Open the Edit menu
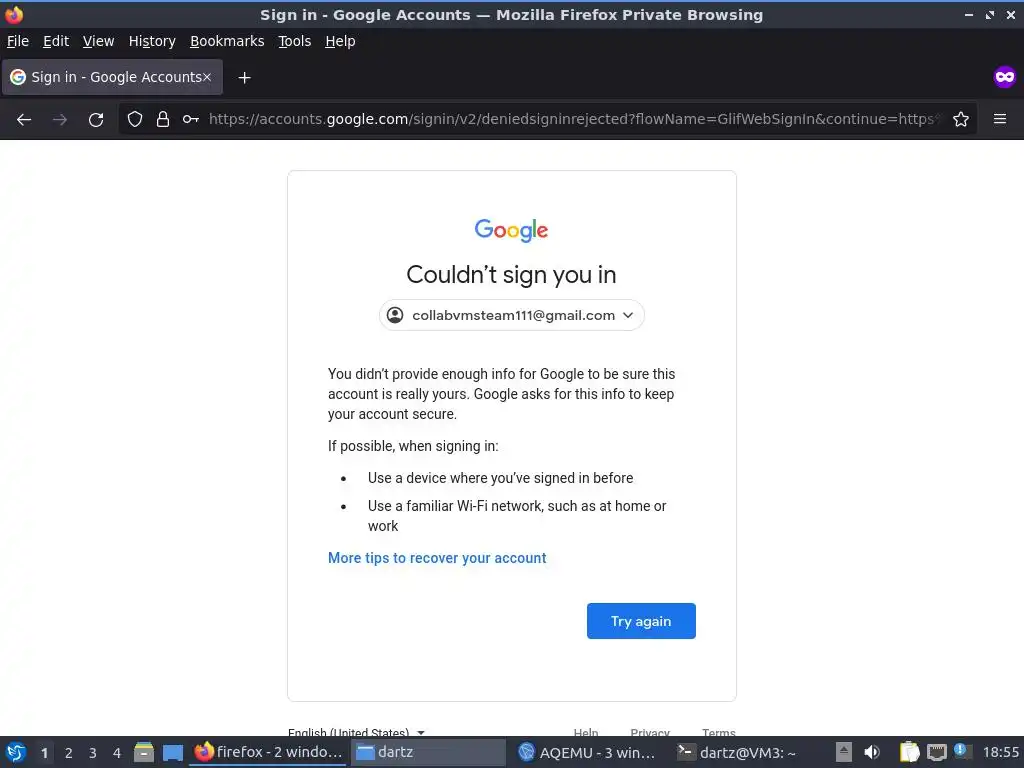 56,41
